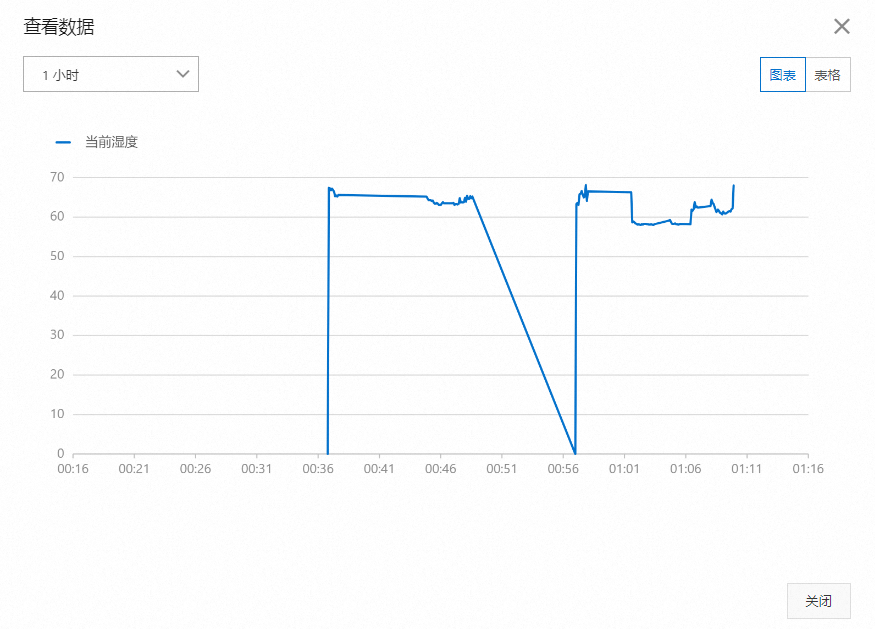Switch to the 图表 chart view
The width and height of the screenshot is (875, 629).
tap(783, 75)
